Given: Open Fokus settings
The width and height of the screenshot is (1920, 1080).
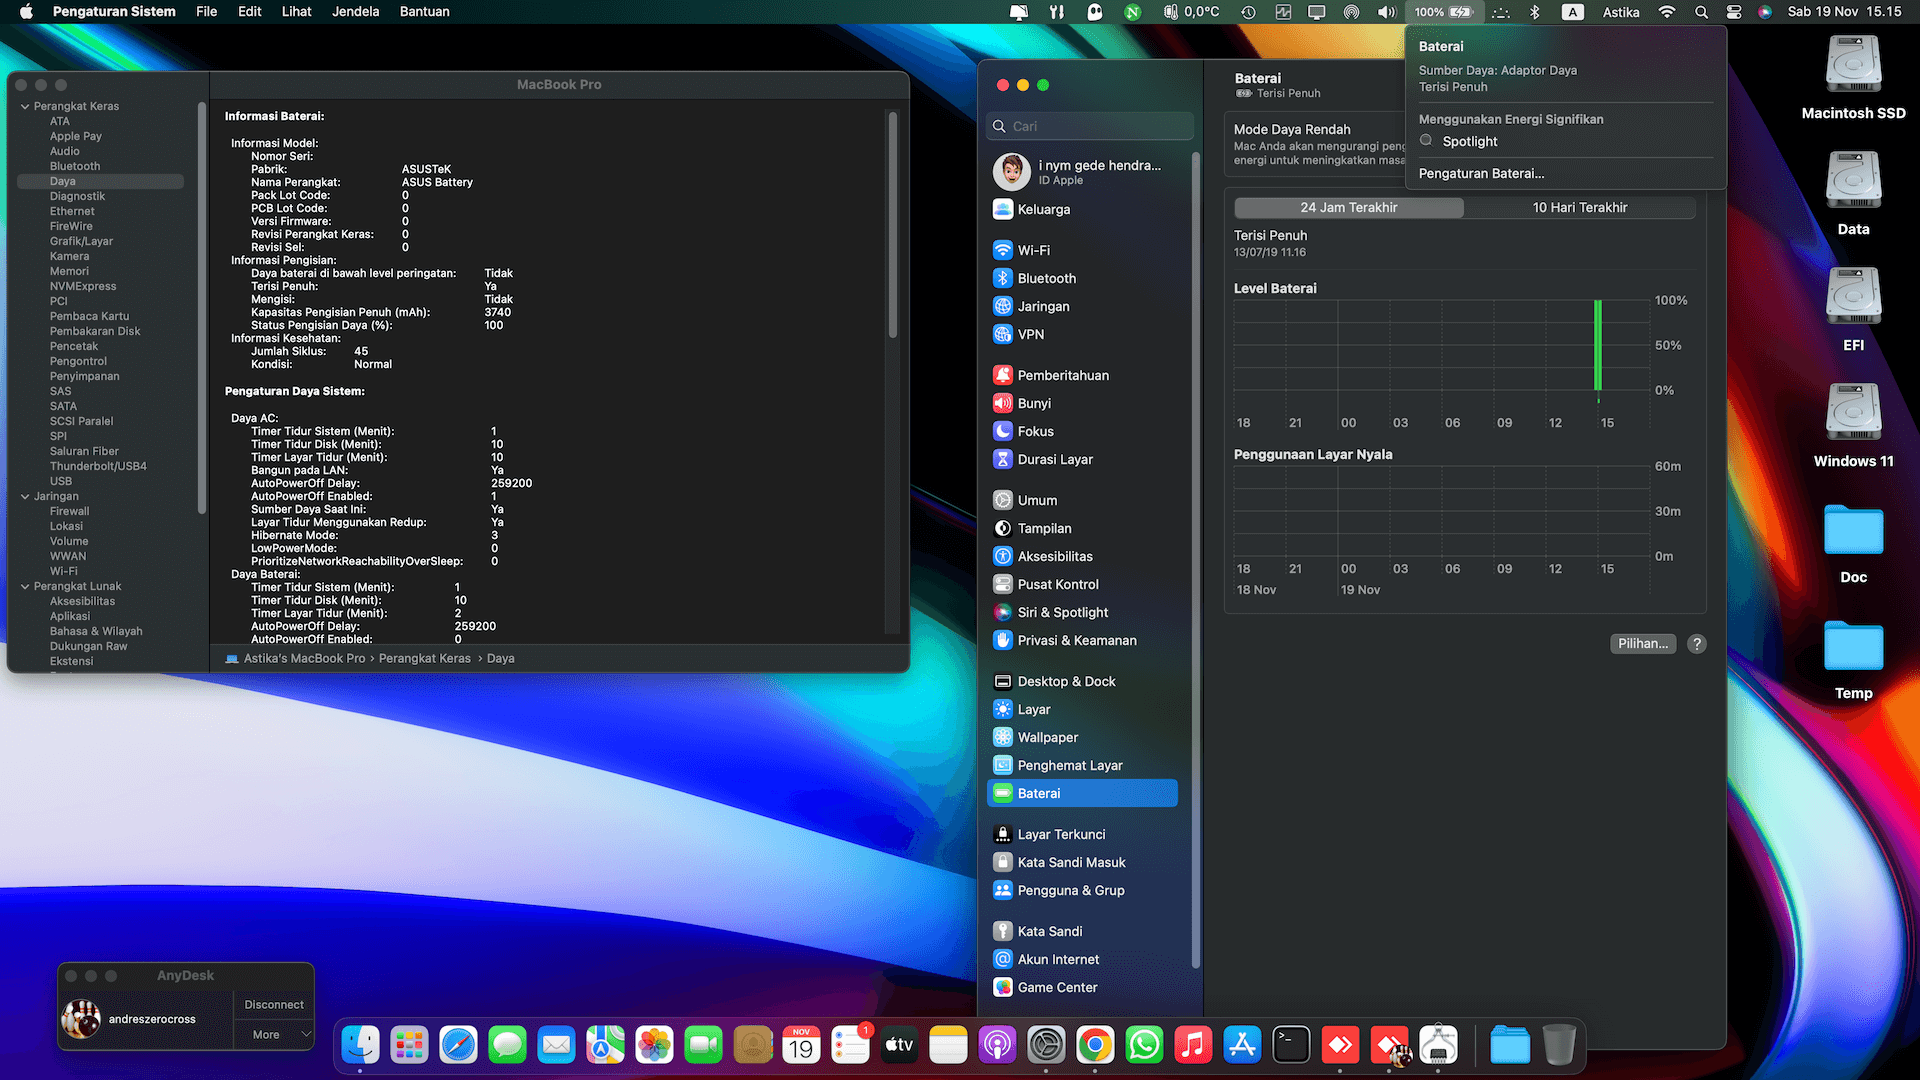Looking at the screenshot, I should coord(1084,431).
